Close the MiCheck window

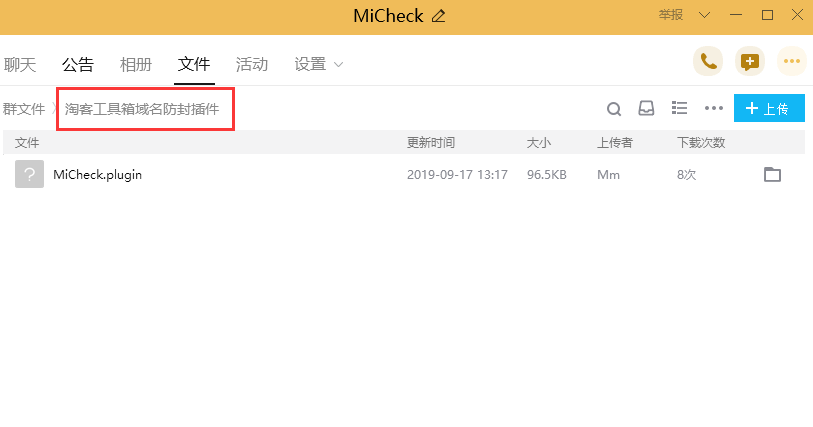[797, 15]
